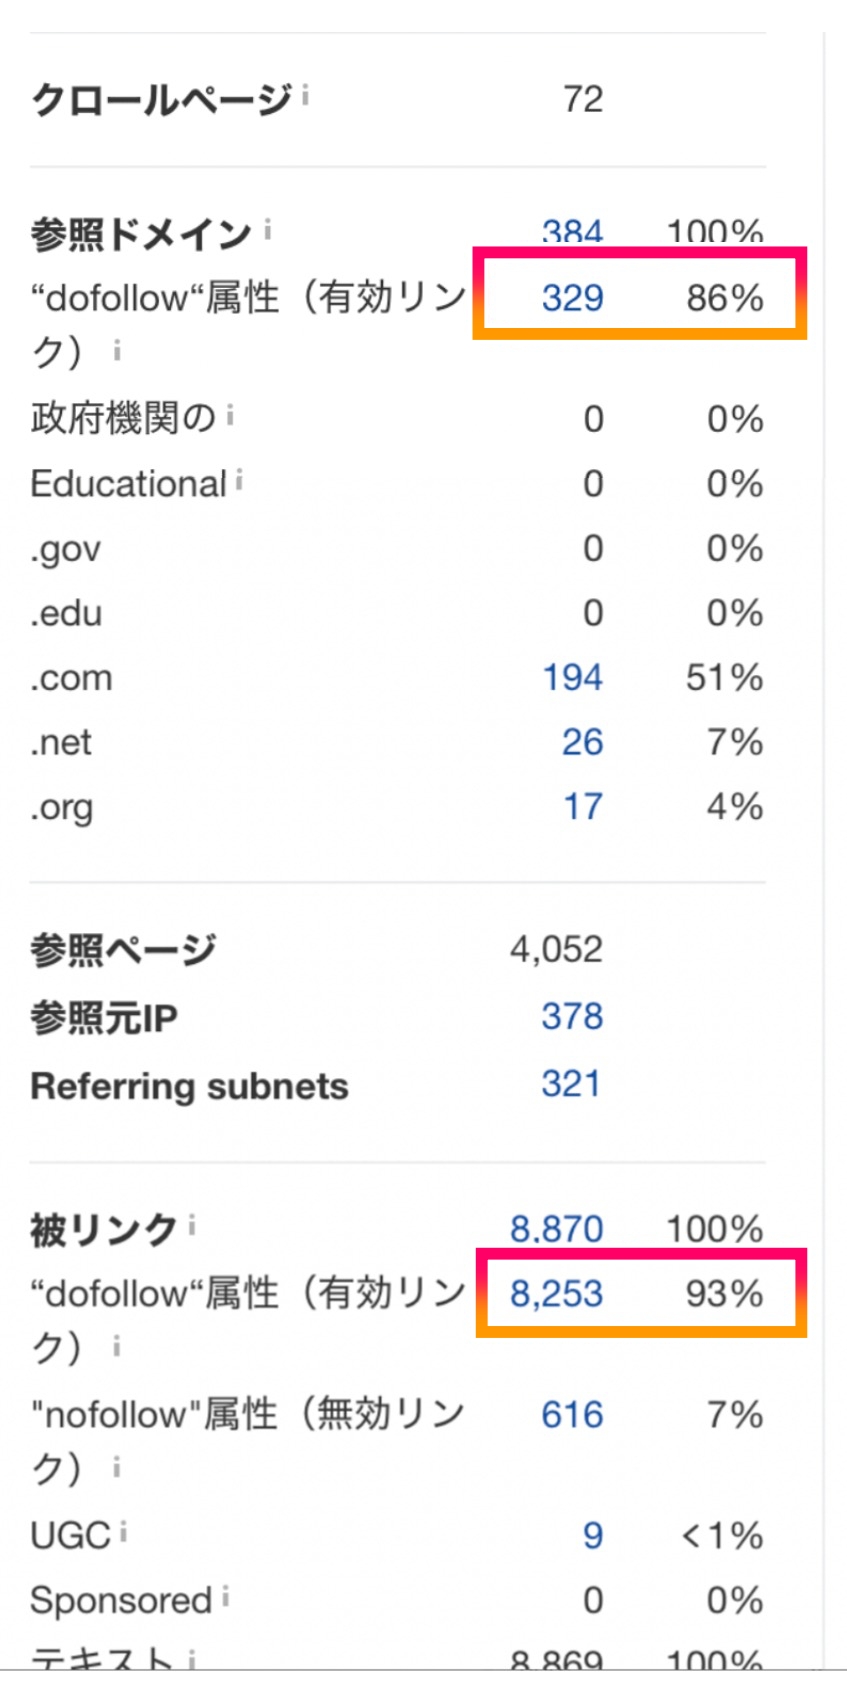847x1692 pixels.
Task: Click info icon next to Sponsored
Action: (x=225, y=1596)
